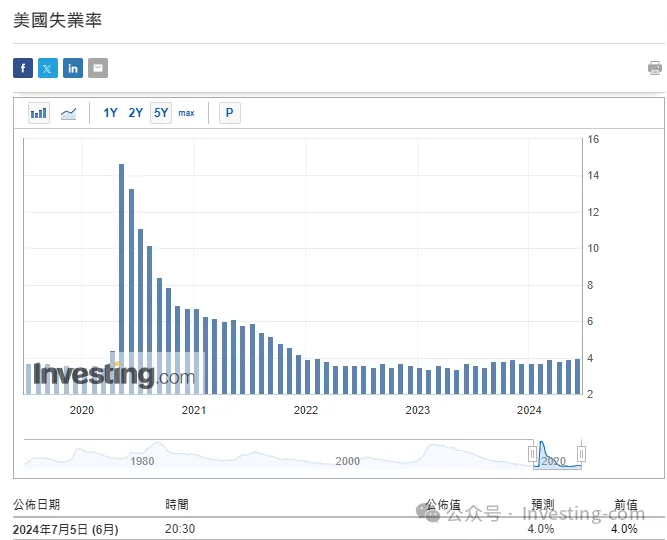Click the P button in chart toolbar
Image resolution: width=667 pixels, height=540 pixels.
pos(230,113)
